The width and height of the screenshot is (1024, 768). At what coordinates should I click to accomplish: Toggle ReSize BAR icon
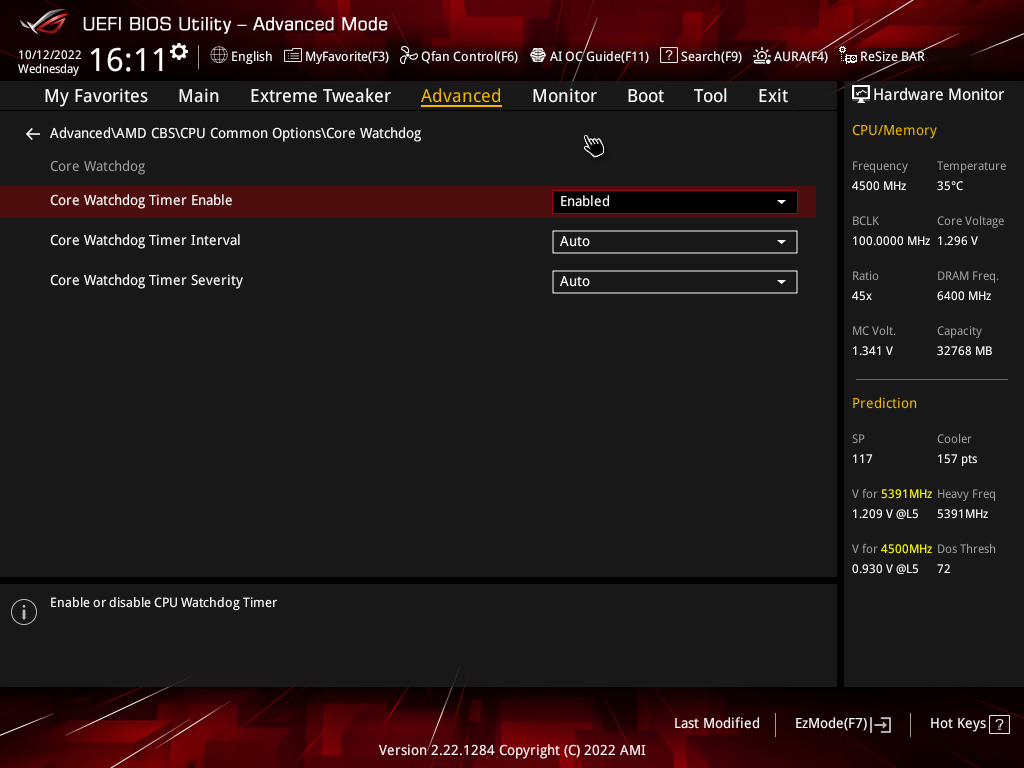click(848, 56)
